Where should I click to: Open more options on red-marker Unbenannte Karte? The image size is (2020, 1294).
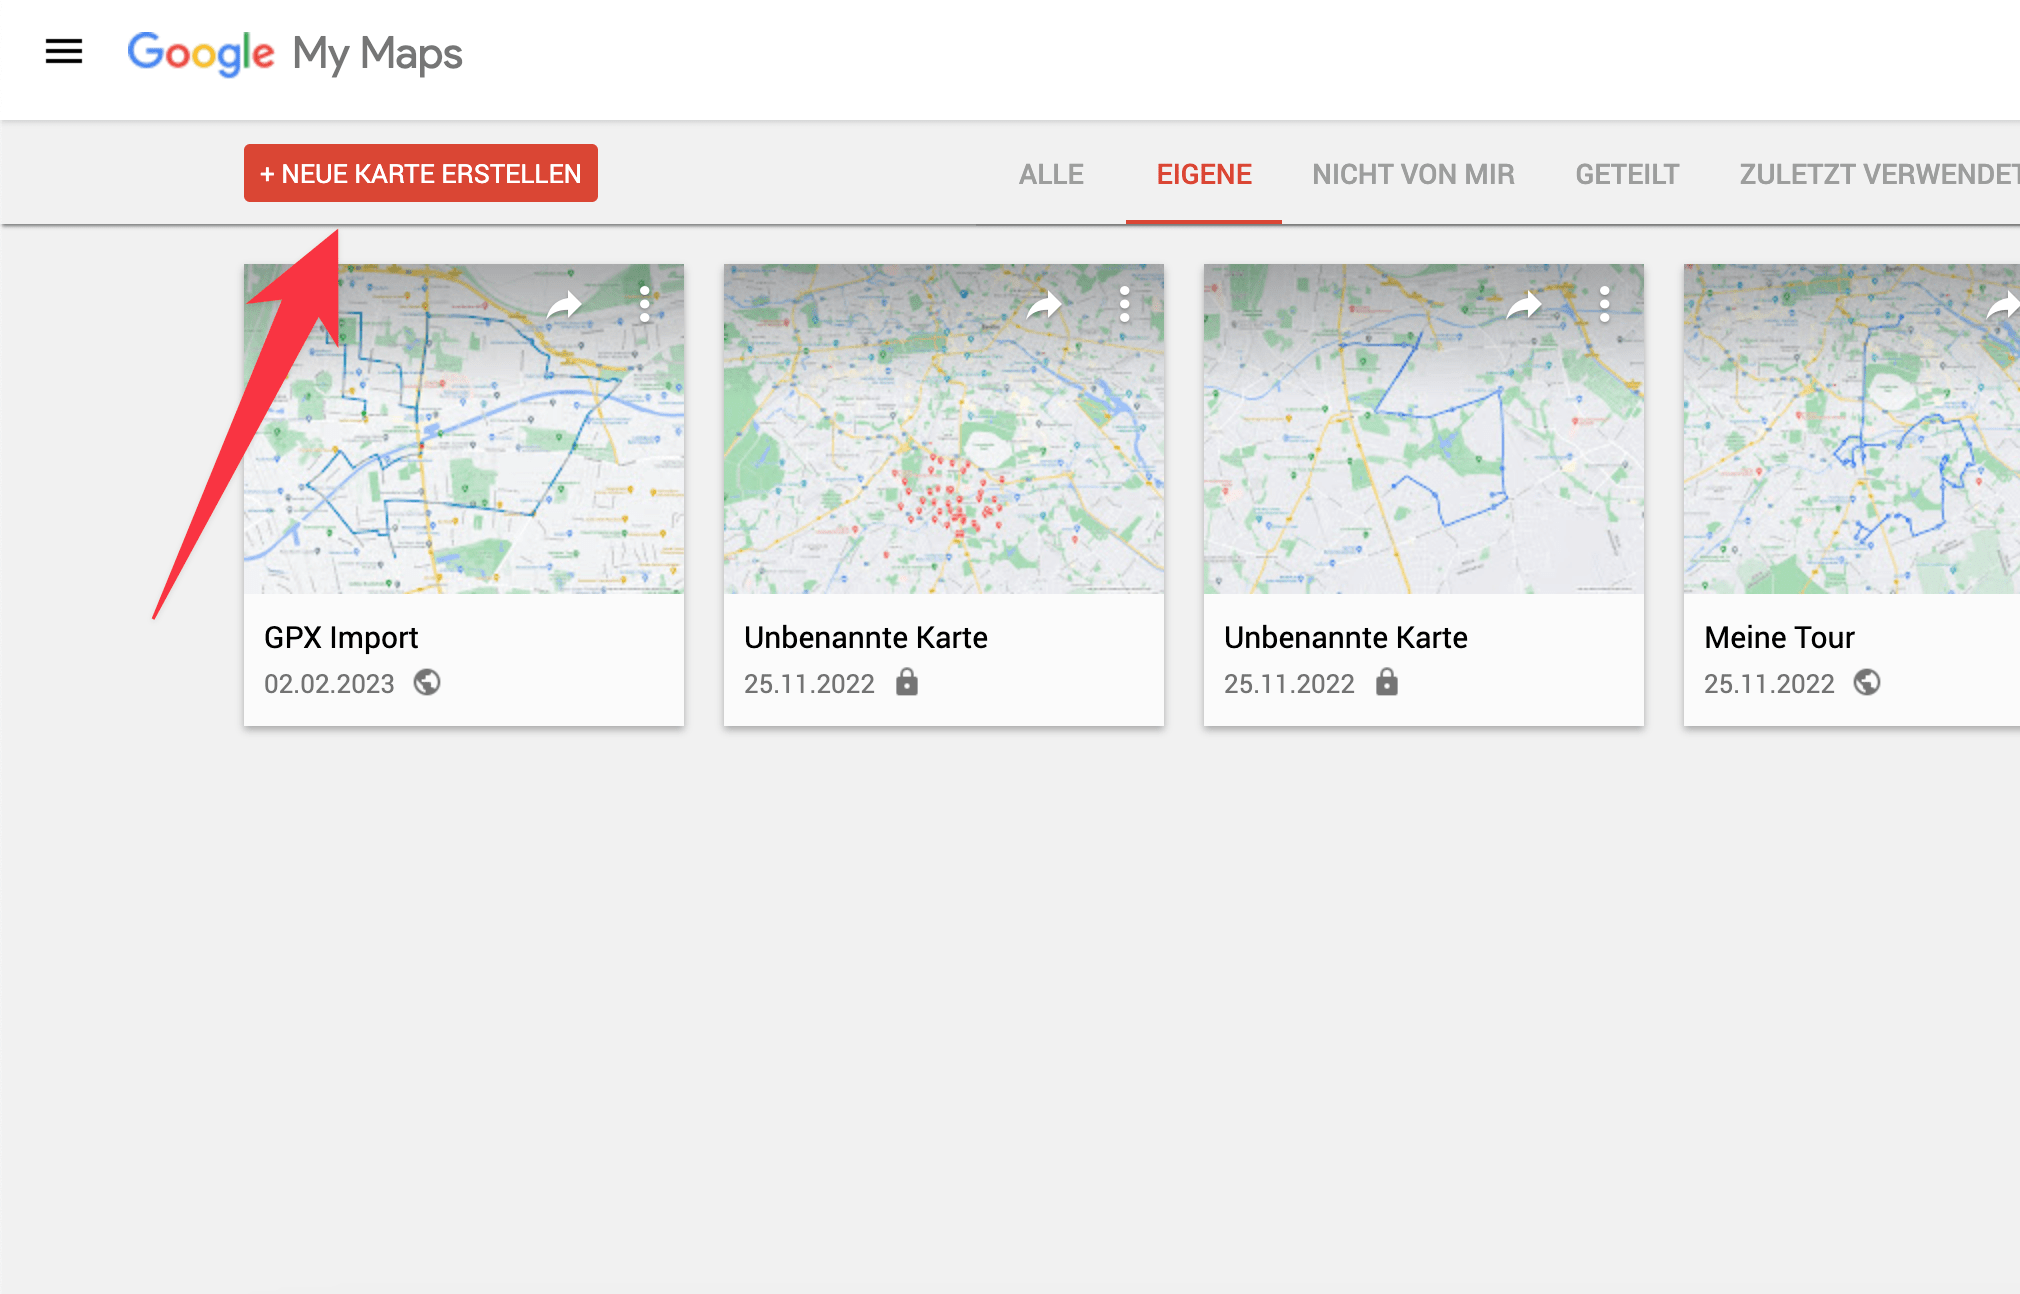click(1125, 304)
